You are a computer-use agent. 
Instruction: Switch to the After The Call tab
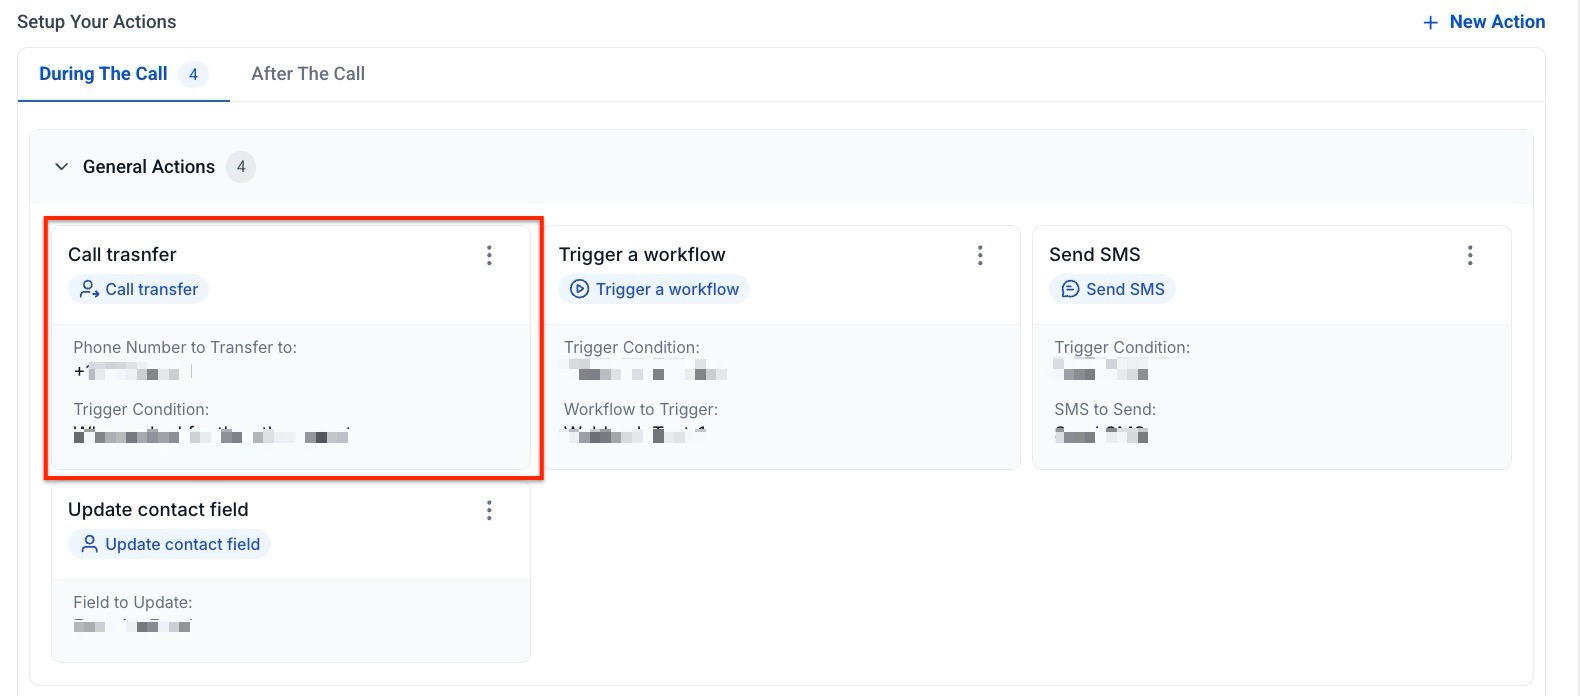(x=308, y=74)
